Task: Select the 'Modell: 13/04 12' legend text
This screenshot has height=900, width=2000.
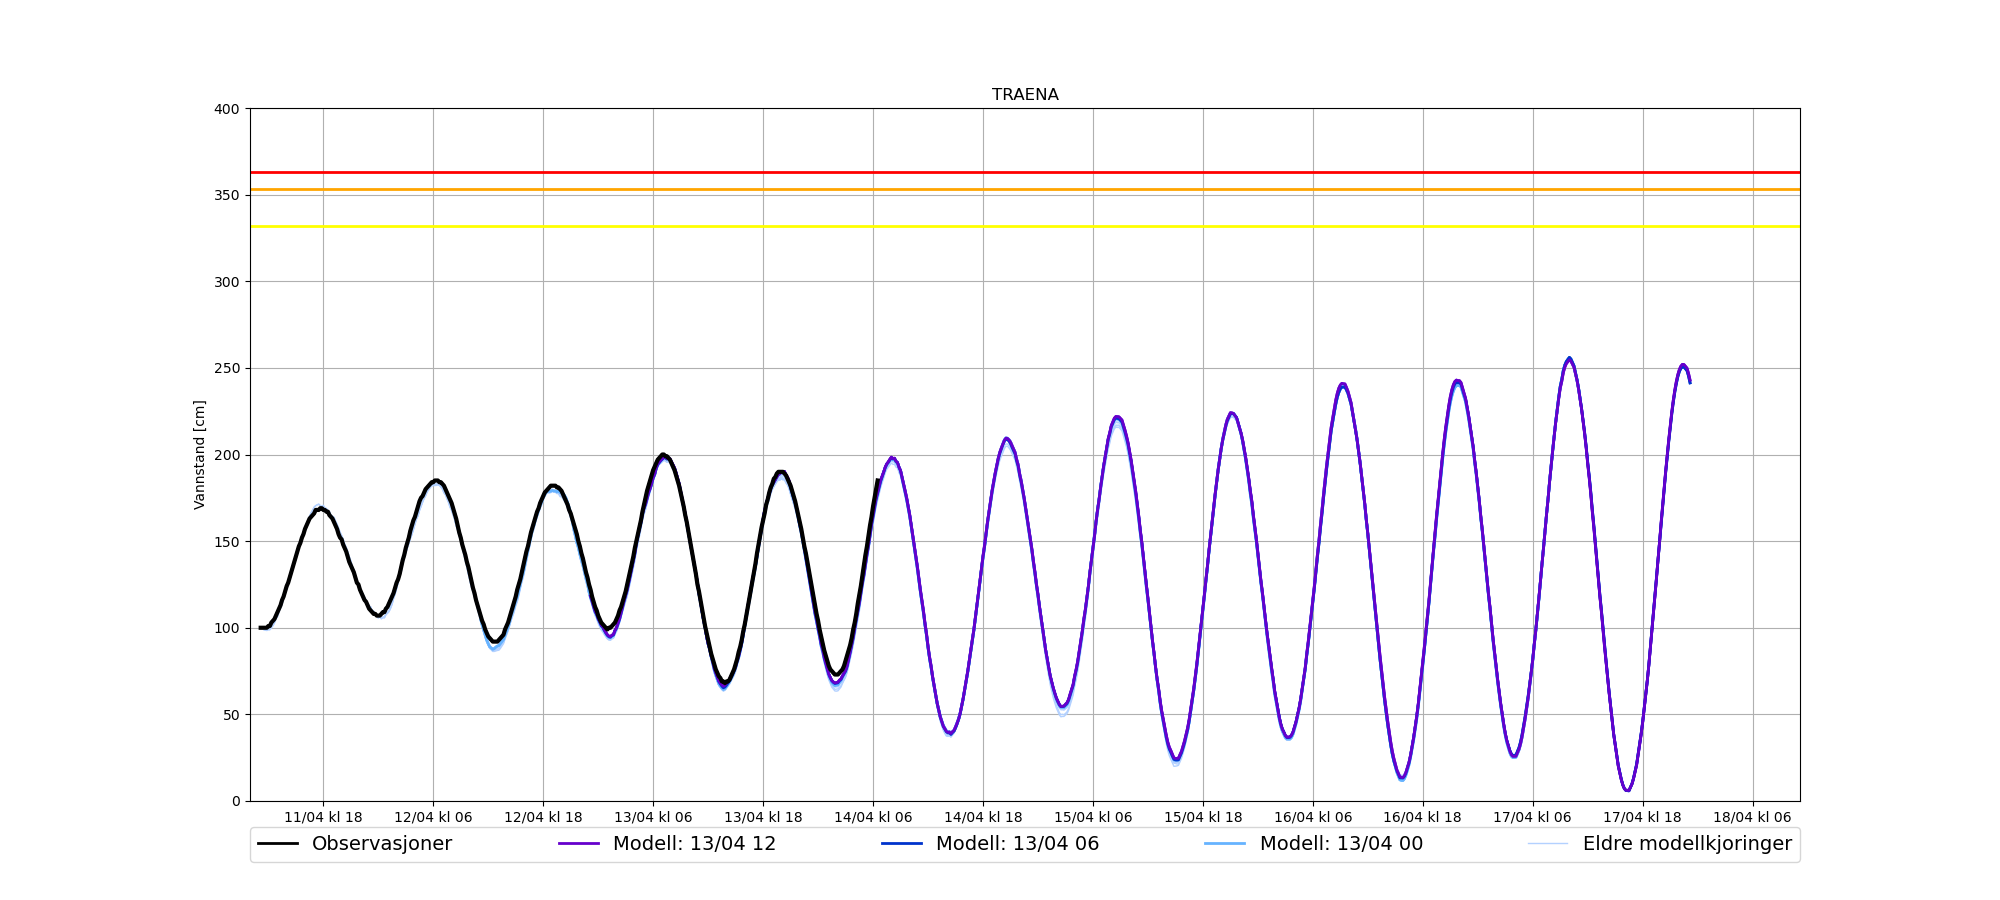Action: click(x=694, y=844)
